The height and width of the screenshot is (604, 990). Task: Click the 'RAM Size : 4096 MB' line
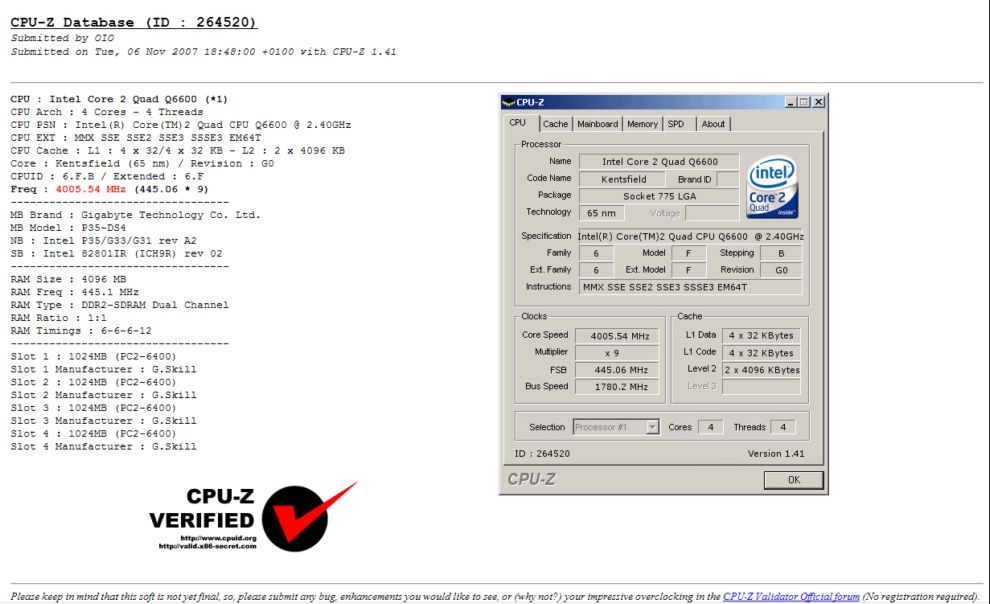[x=68, y=280]
